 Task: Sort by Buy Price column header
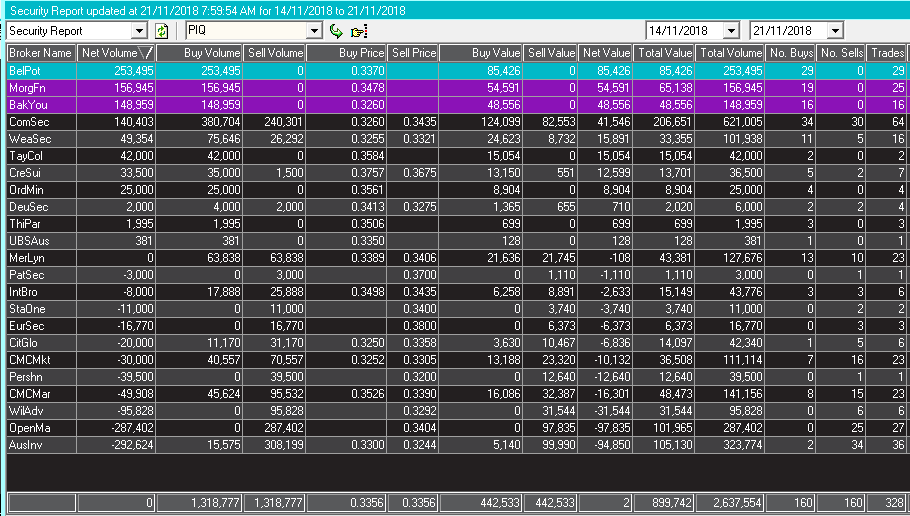346,53
